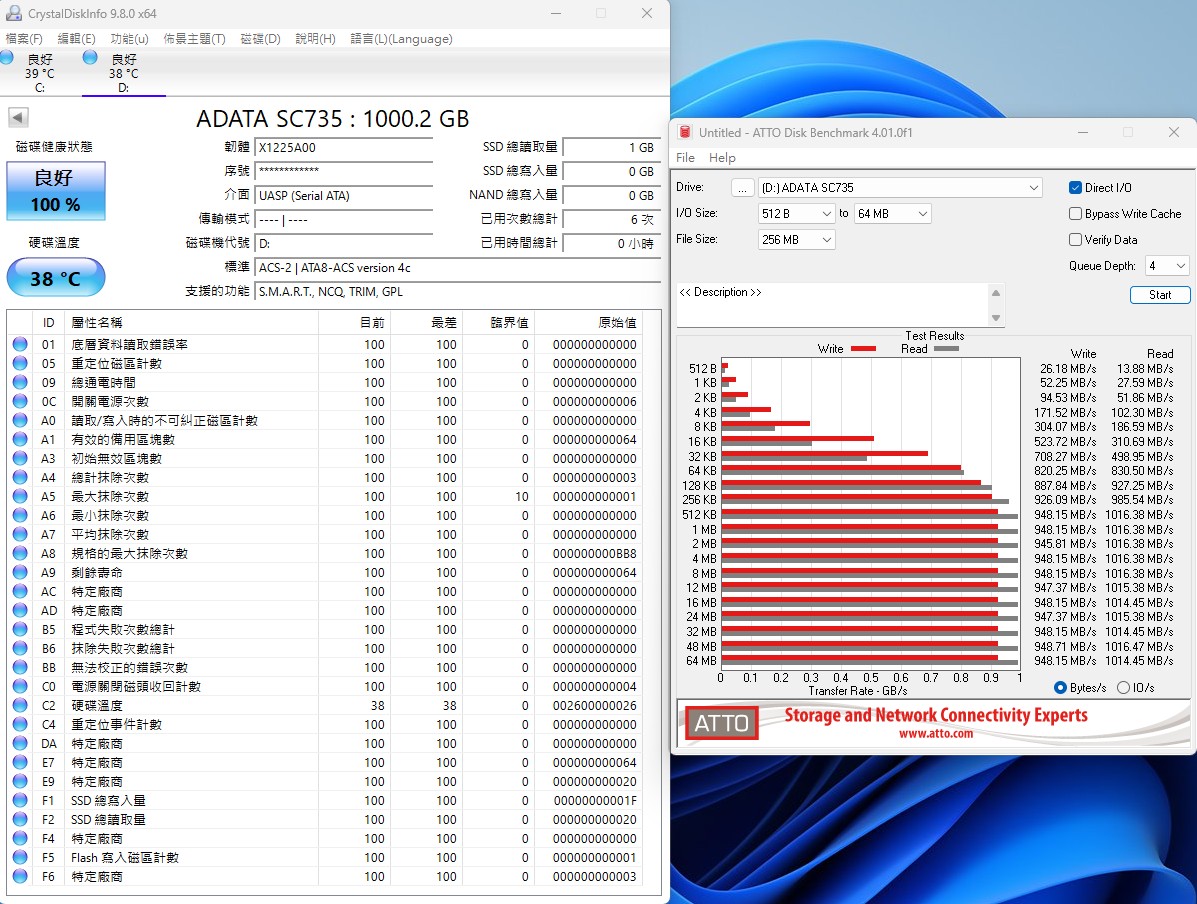
Task: Click the description box scroll up arrow
Action: pos(995,293)
